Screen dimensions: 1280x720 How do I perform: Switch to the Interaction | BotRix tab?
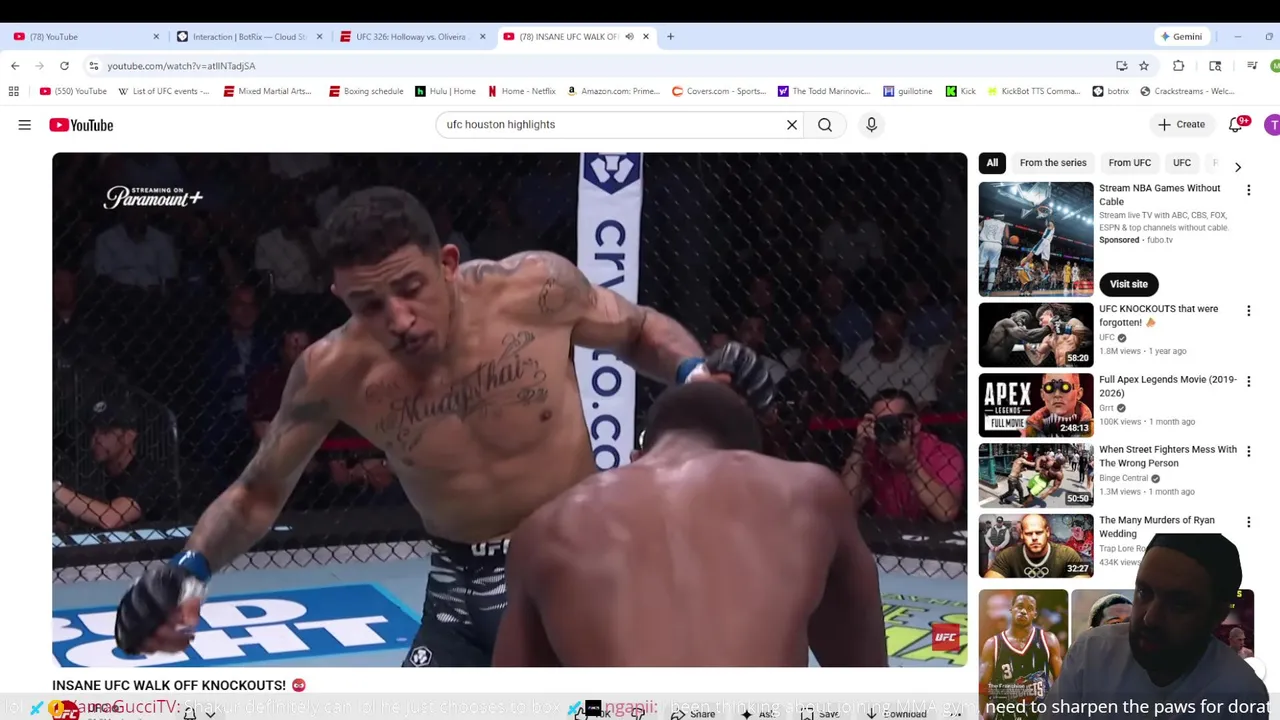[x=250, y=37]
